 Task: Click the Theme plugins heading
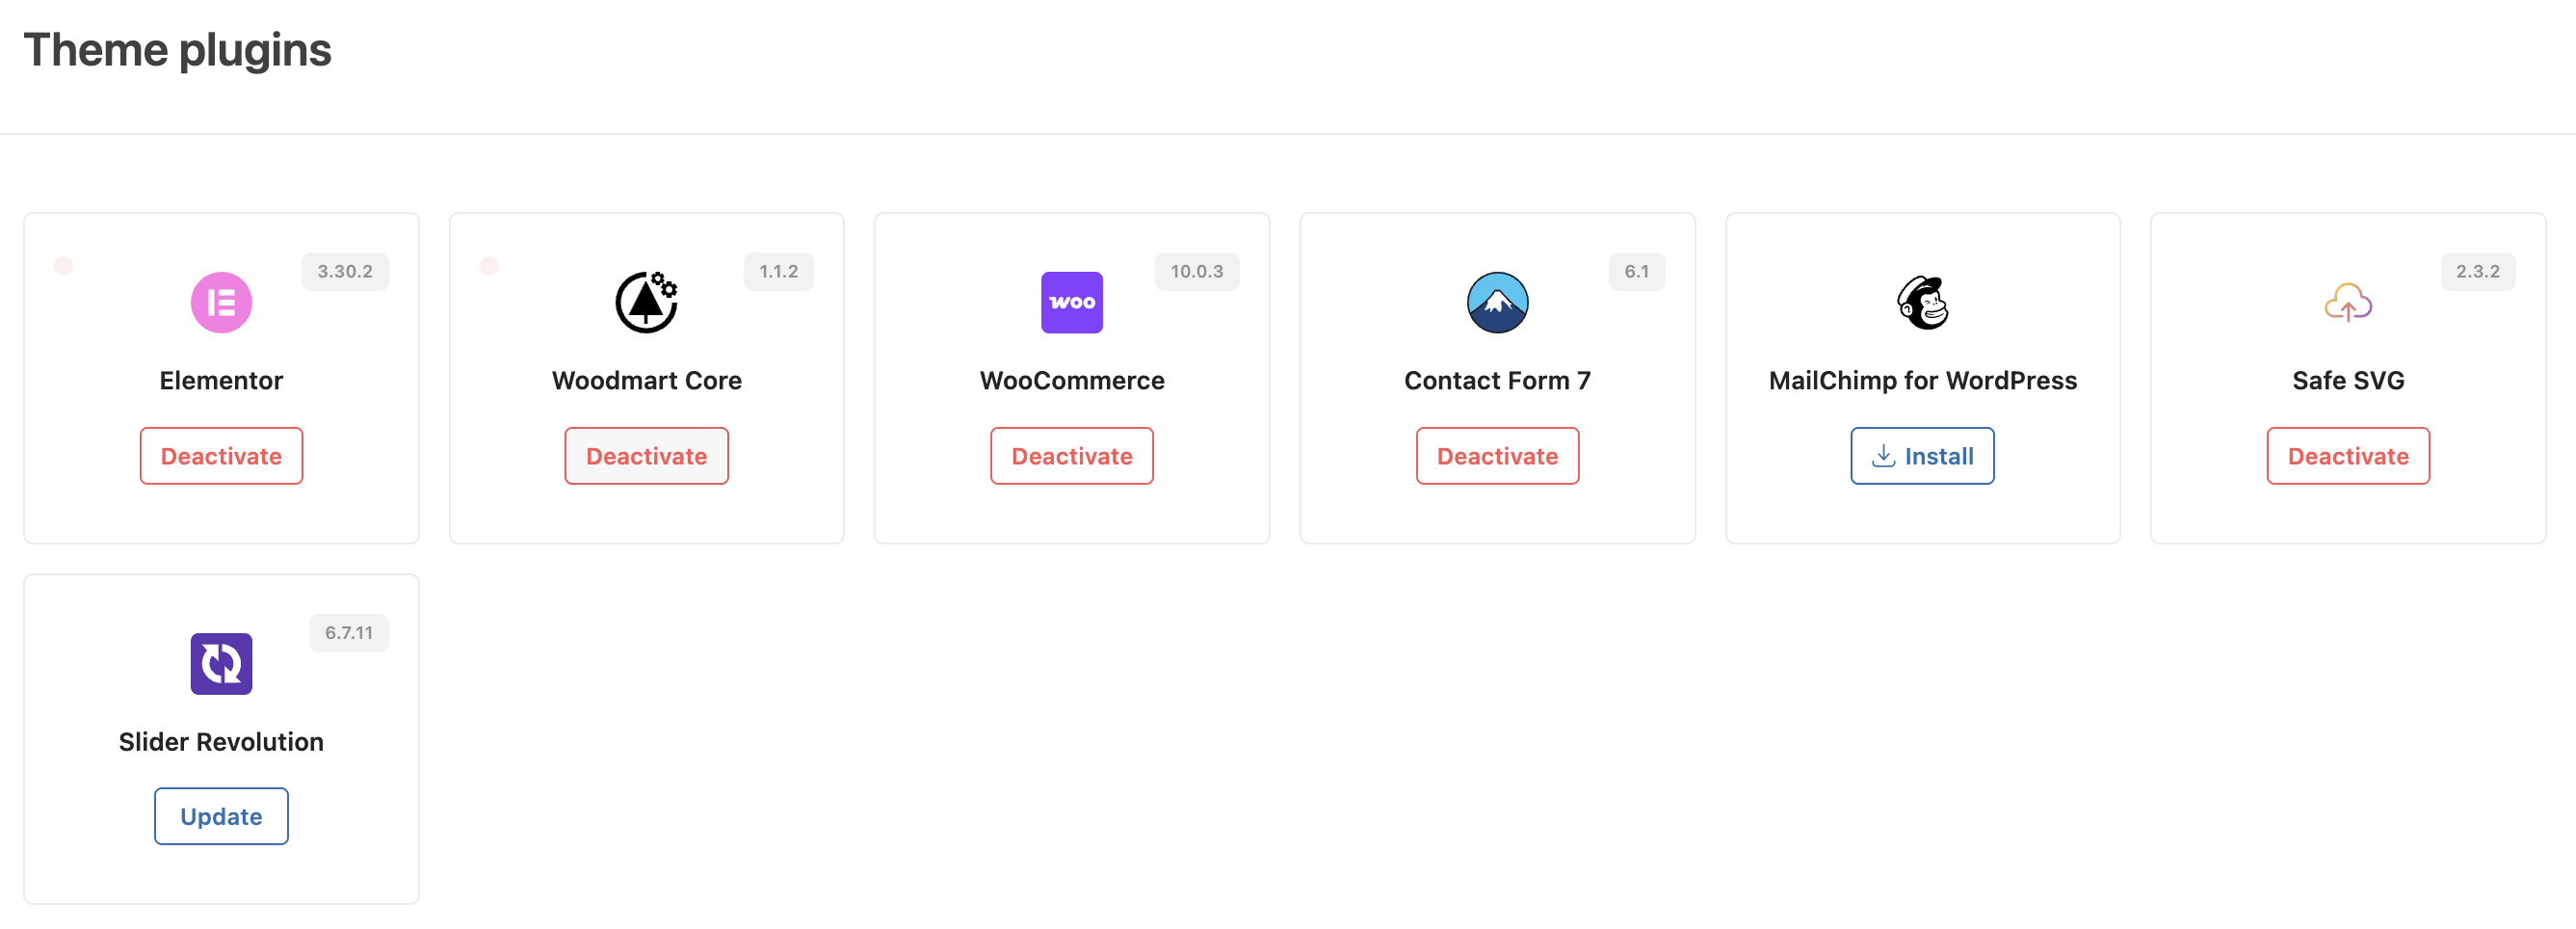click(x=178, y=49)
